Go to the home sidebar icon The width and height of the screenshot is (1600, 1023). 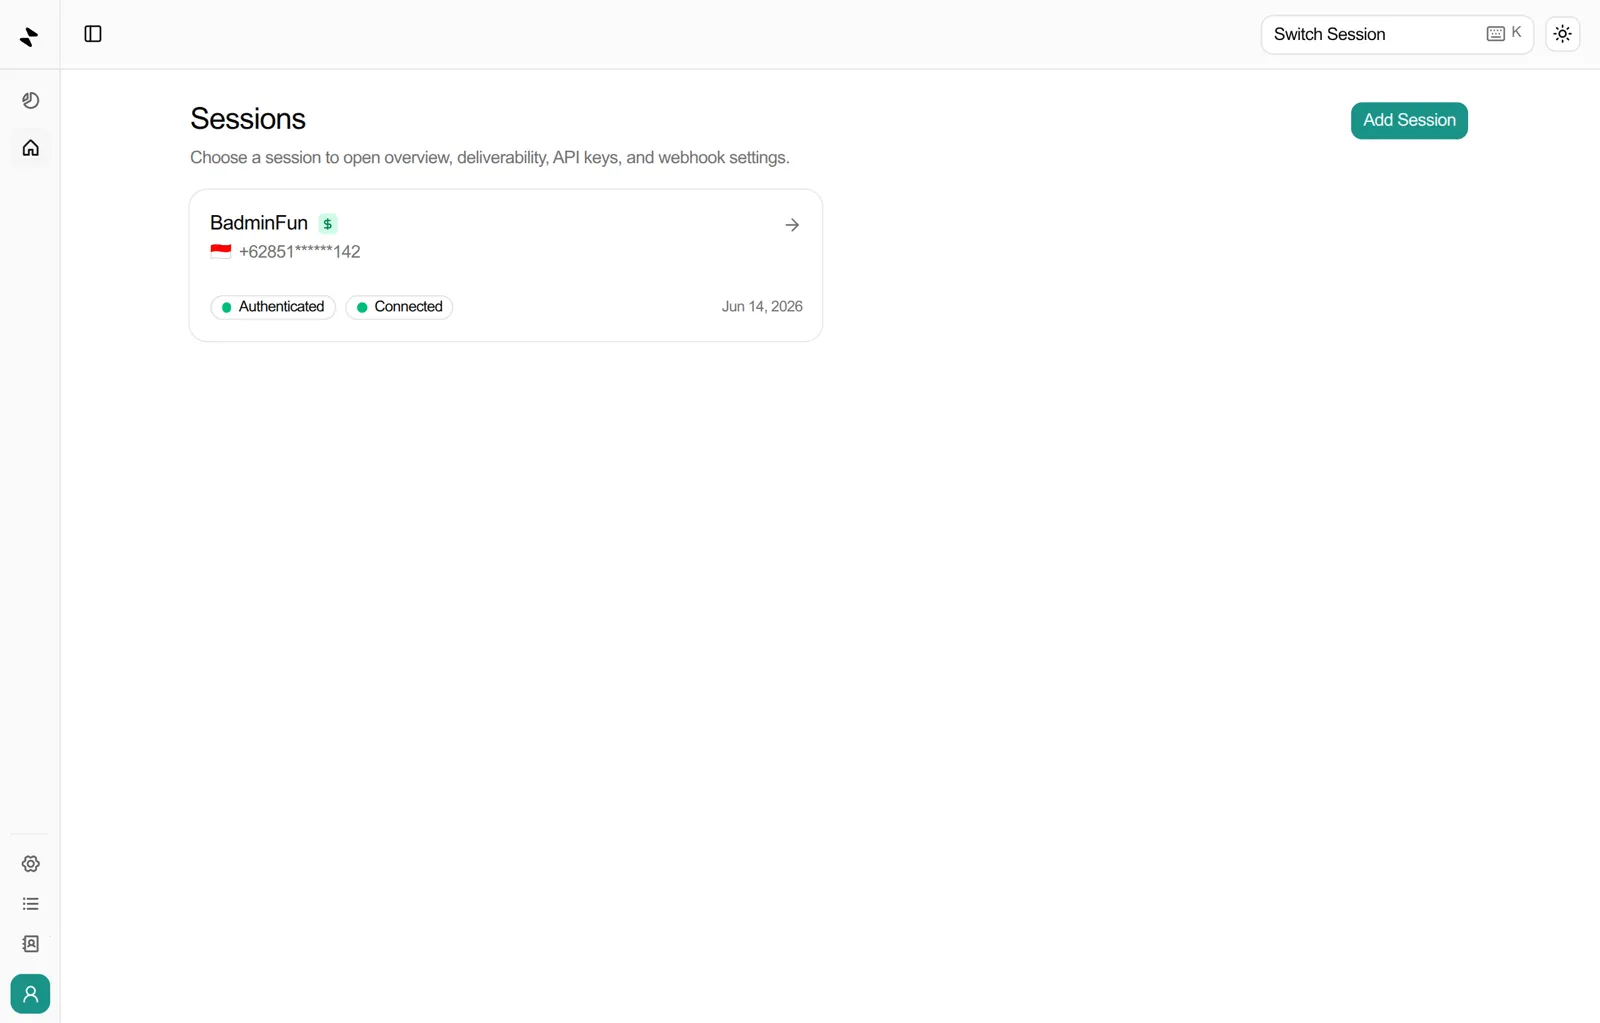pyautogui.click(x=31, y=148)
